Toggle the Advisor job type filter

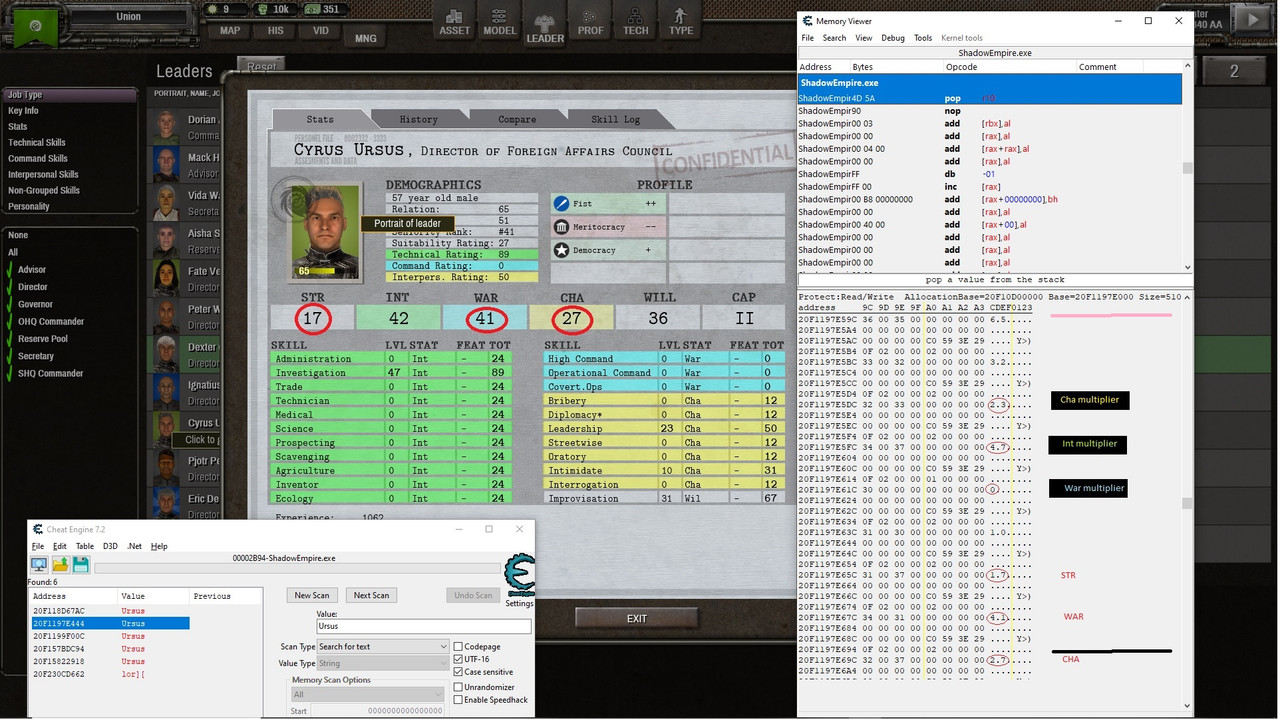(x=31, y=270)
